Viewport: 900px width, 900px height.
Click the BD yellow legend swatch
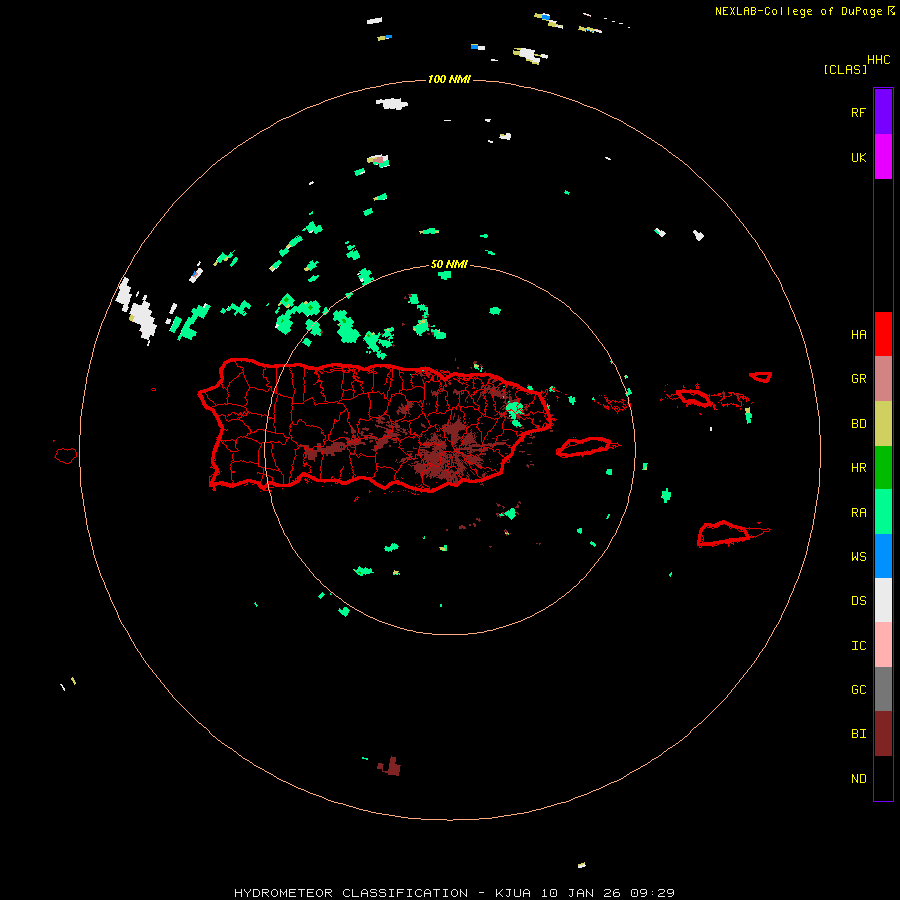pyautogui.click(x=883, y=424)
